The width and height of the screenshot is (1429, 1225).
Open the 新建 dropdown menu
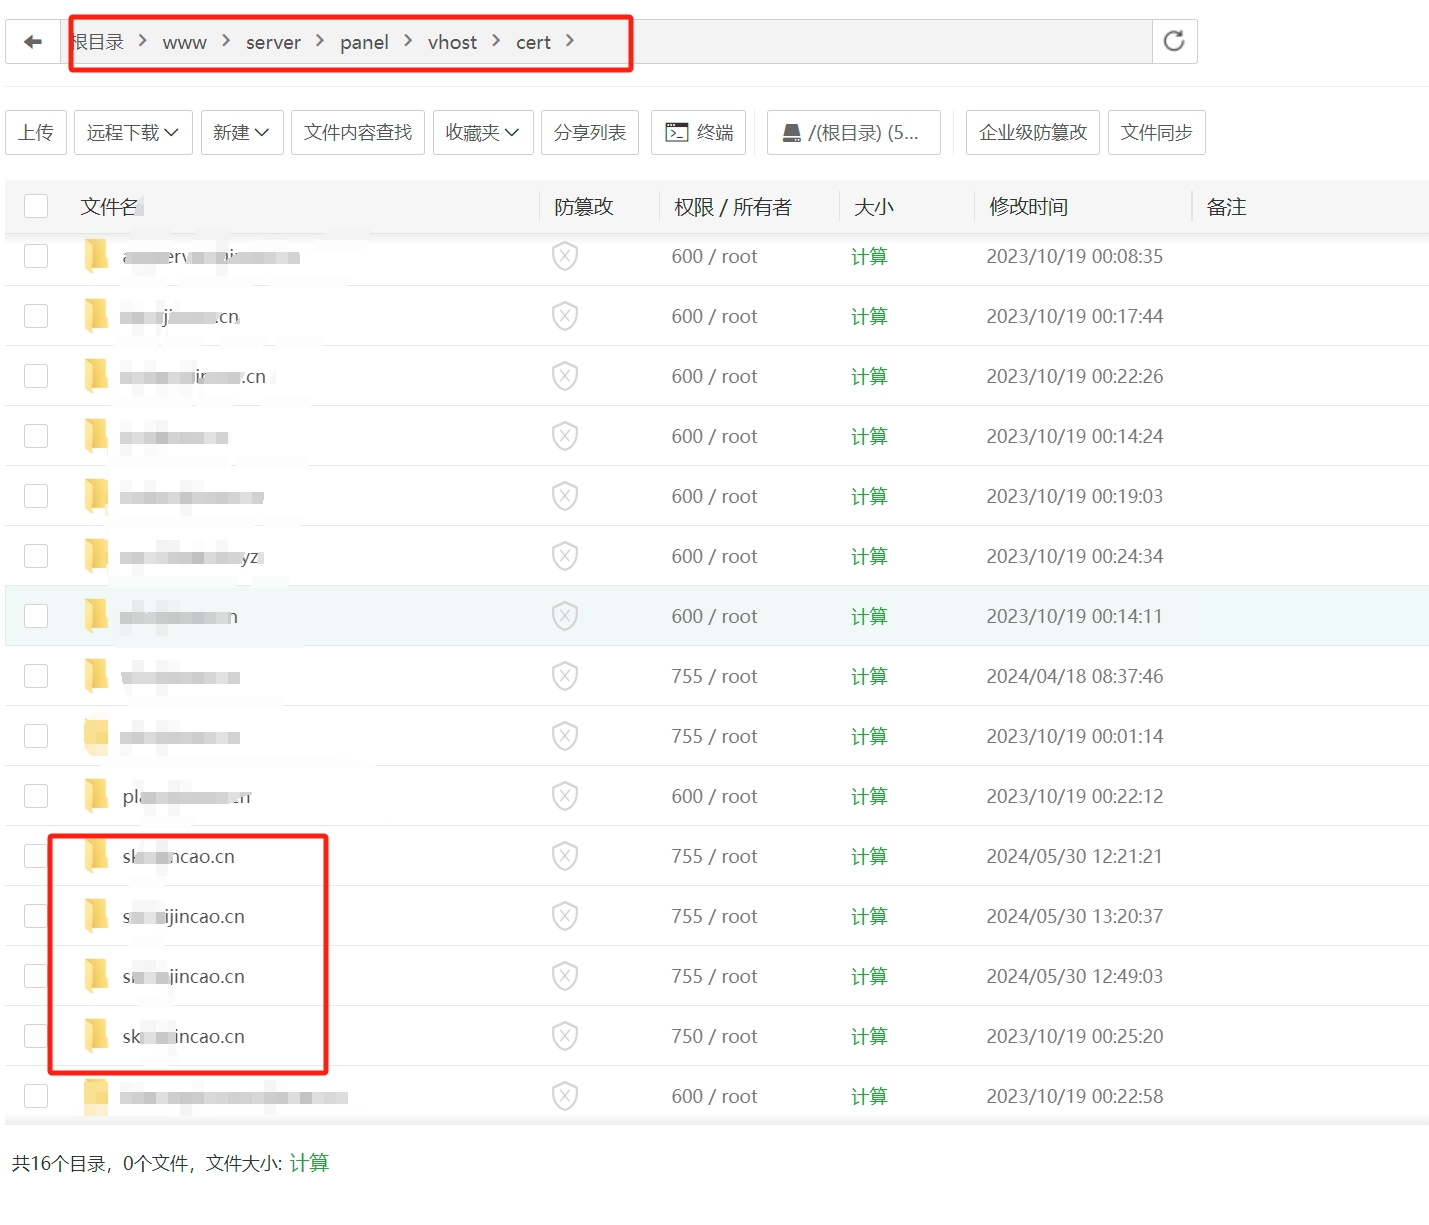tap(242, 132)
